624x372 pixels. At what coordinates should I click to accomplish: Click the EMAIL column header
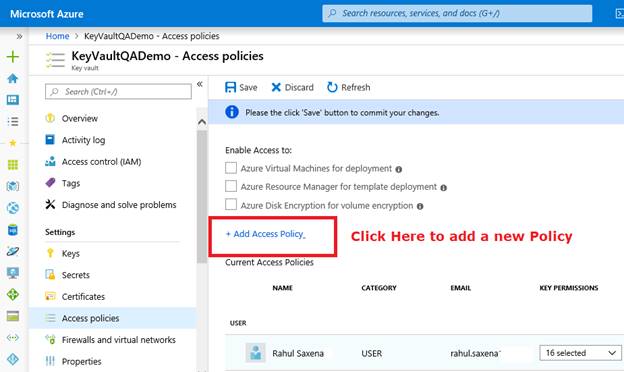coord(460,288)
